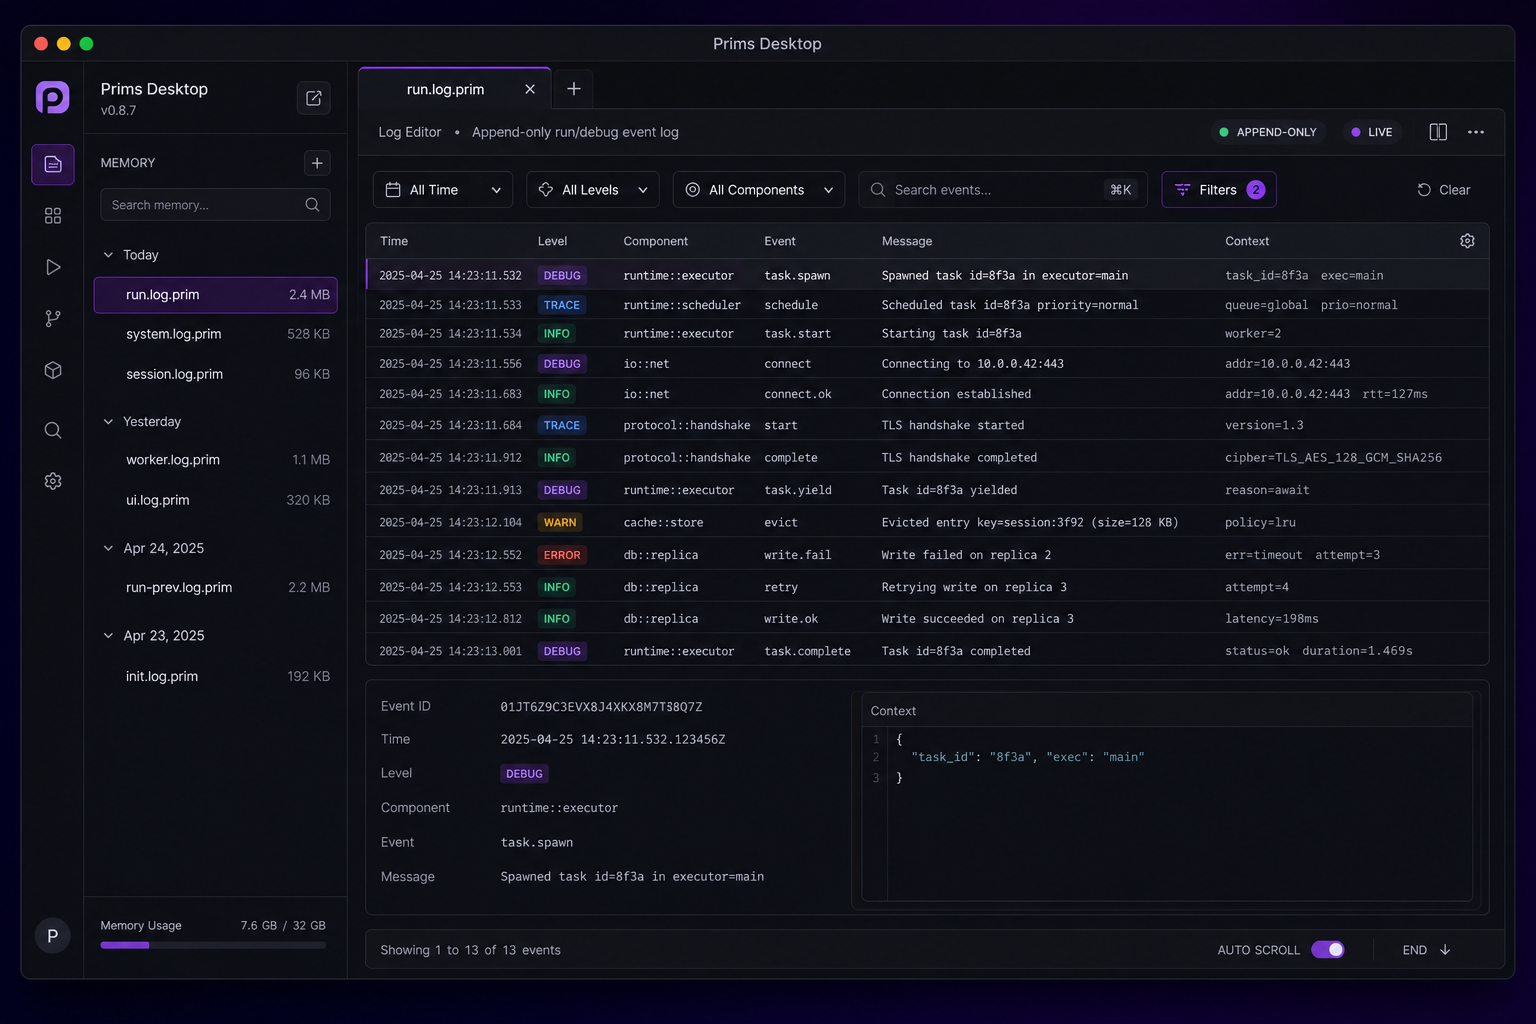Open the git branch icon in sidebar
Viewport: 1536px width, 1024px height.
[x=53, y=318]
